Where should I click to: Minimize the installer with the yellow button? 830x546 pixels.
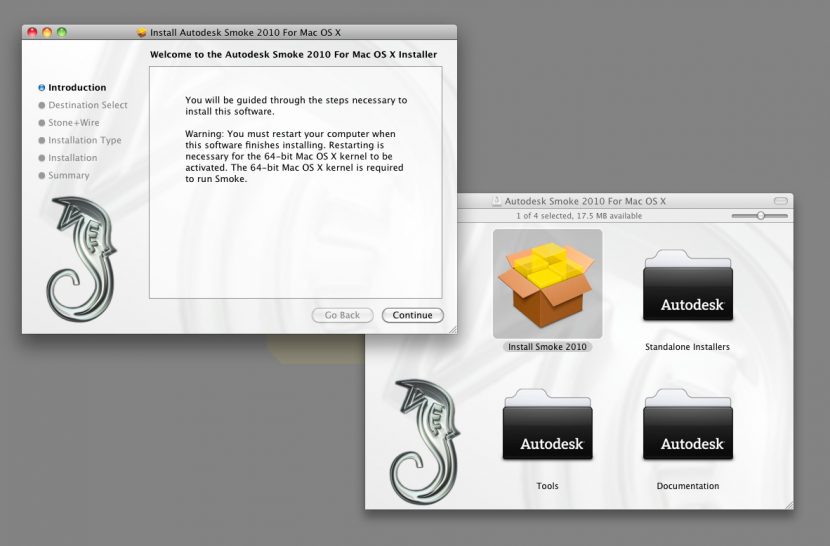tap(47, 32)
